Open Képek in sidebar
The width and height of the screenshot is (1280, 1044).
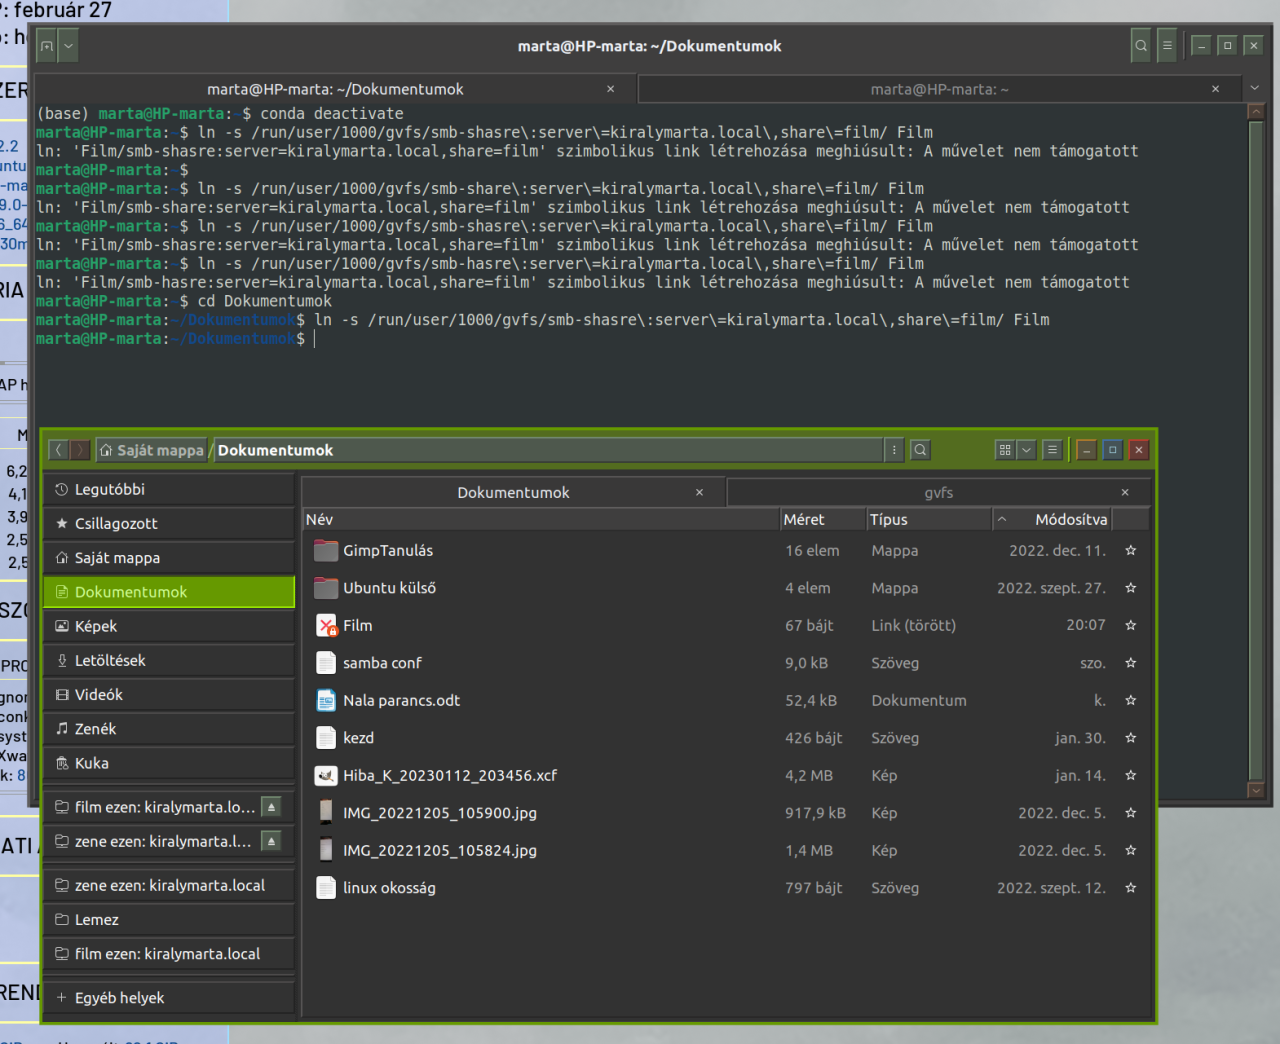pos(169,626)
